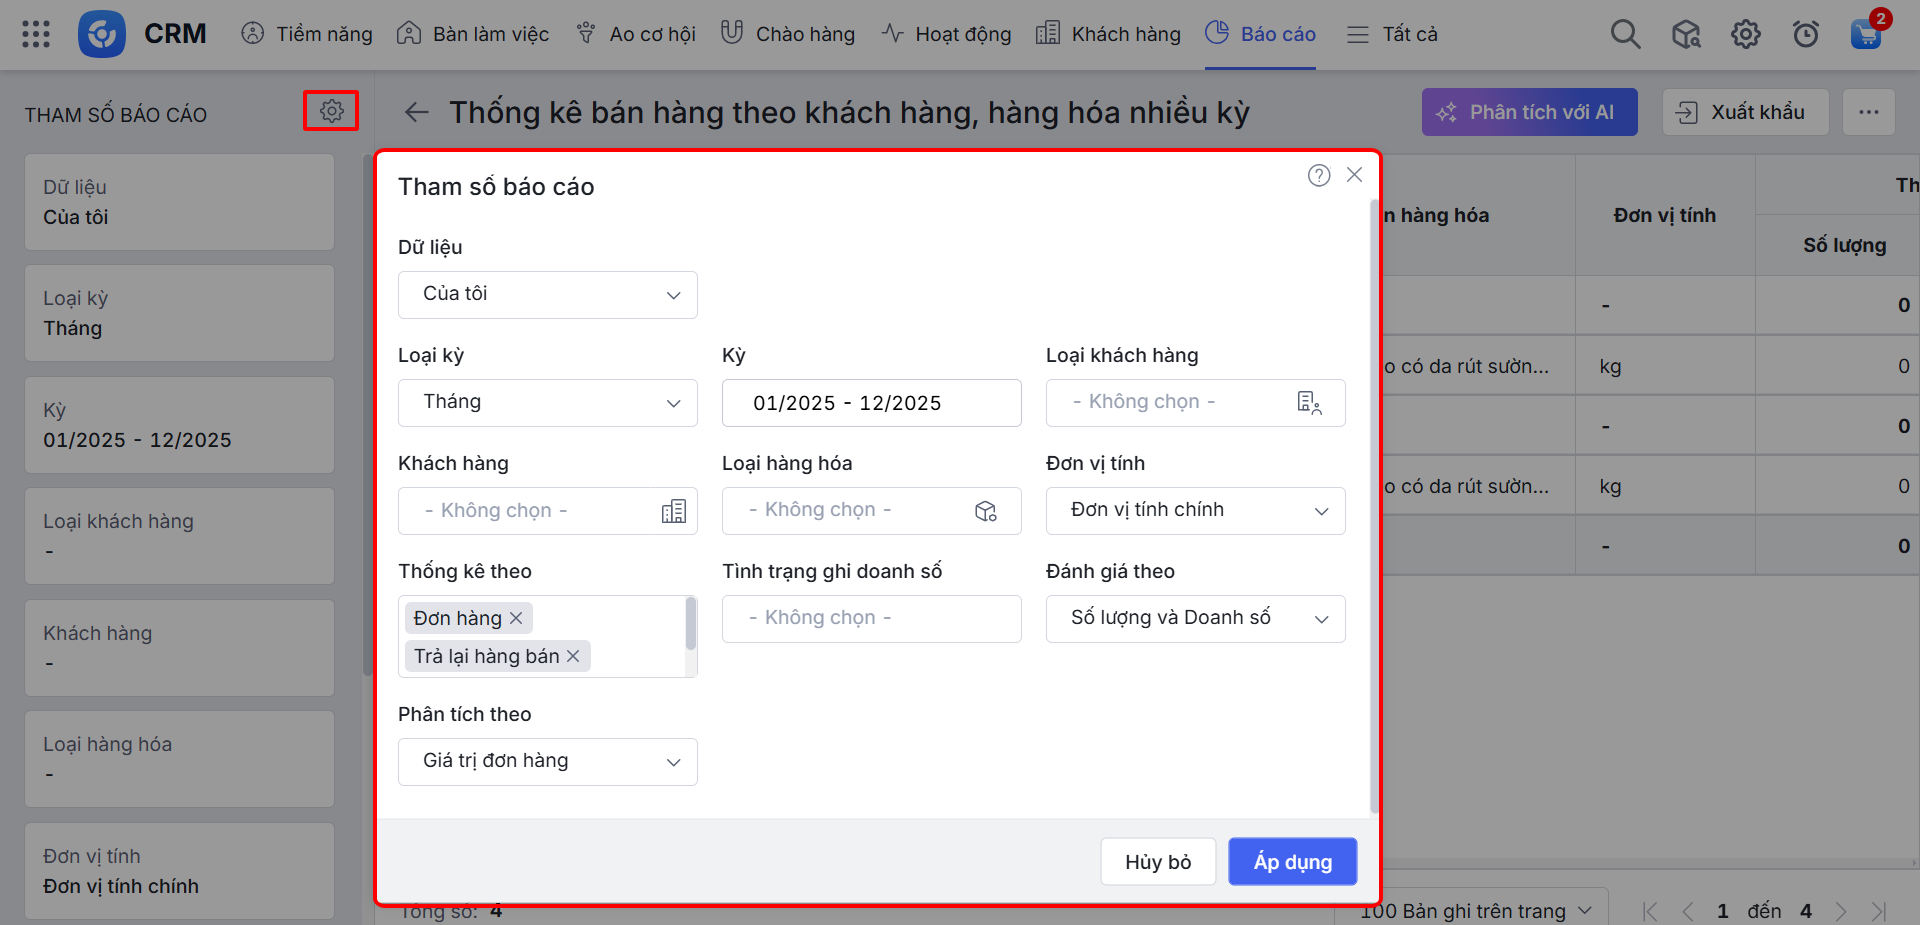
Task: Open the help icon in dialog
Action: (x=1319, y=176)
